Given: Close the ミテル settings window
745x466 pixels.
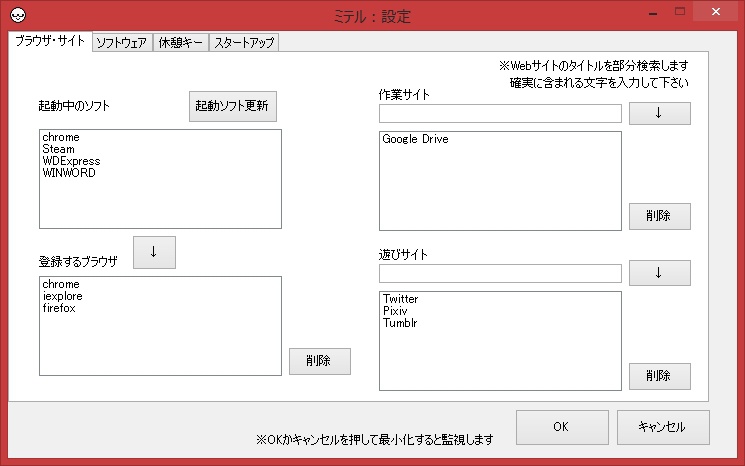Looking at the screenshot, I should [x=716, y=12].
